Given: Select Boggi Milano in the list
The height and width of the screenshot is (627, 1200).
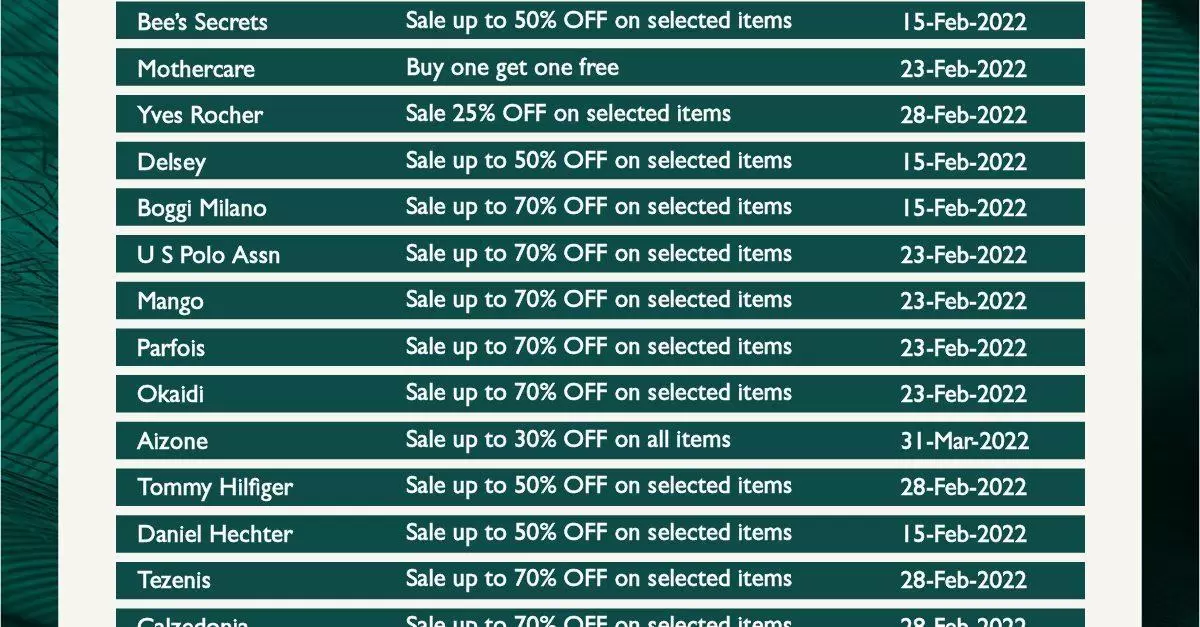Looking at the screenshot, I should (x=202, y=208).
